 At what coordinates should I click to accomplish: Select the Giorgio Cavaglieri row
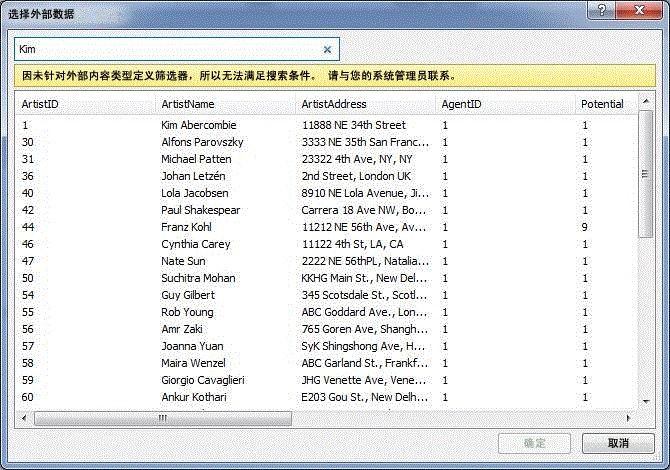point(327,380)
